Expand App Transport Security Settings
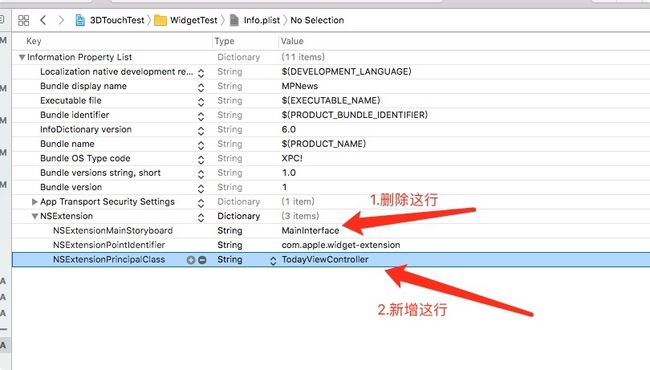The height and width of the screenshot is (370, 650). tap(35, 202)
